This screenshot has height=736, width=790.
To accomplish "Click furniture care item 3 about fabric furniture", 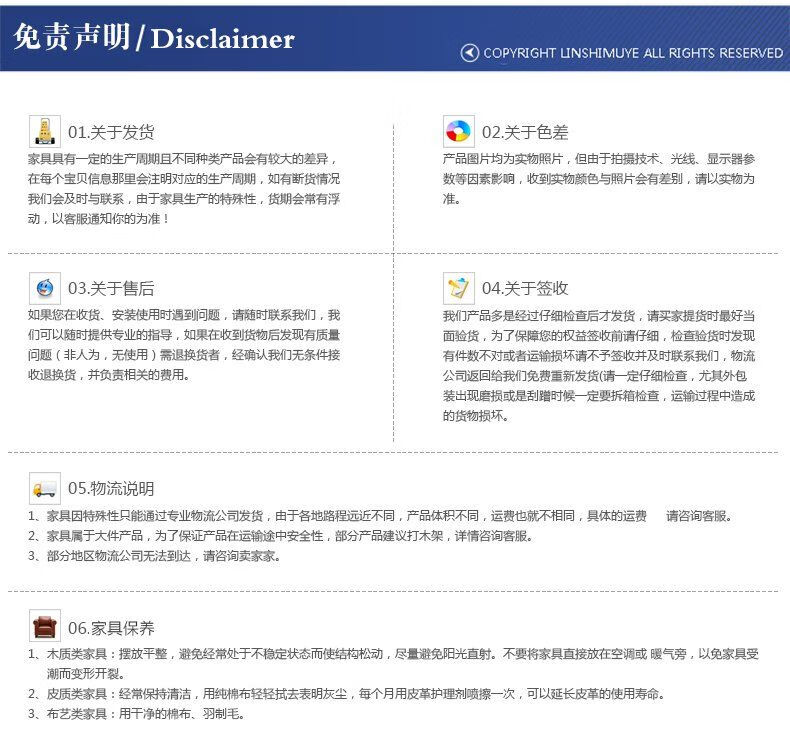I will coord(136,714).
